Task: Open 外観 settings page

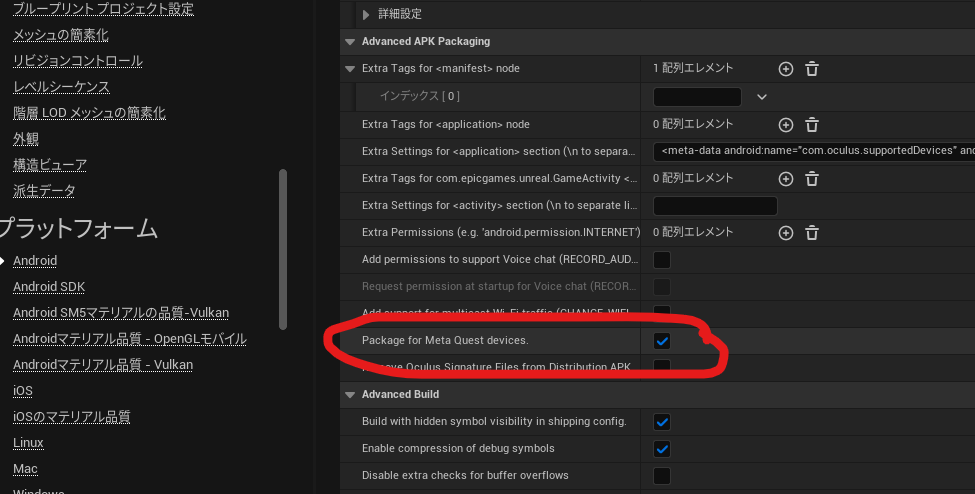Action: tap(25, 139)
